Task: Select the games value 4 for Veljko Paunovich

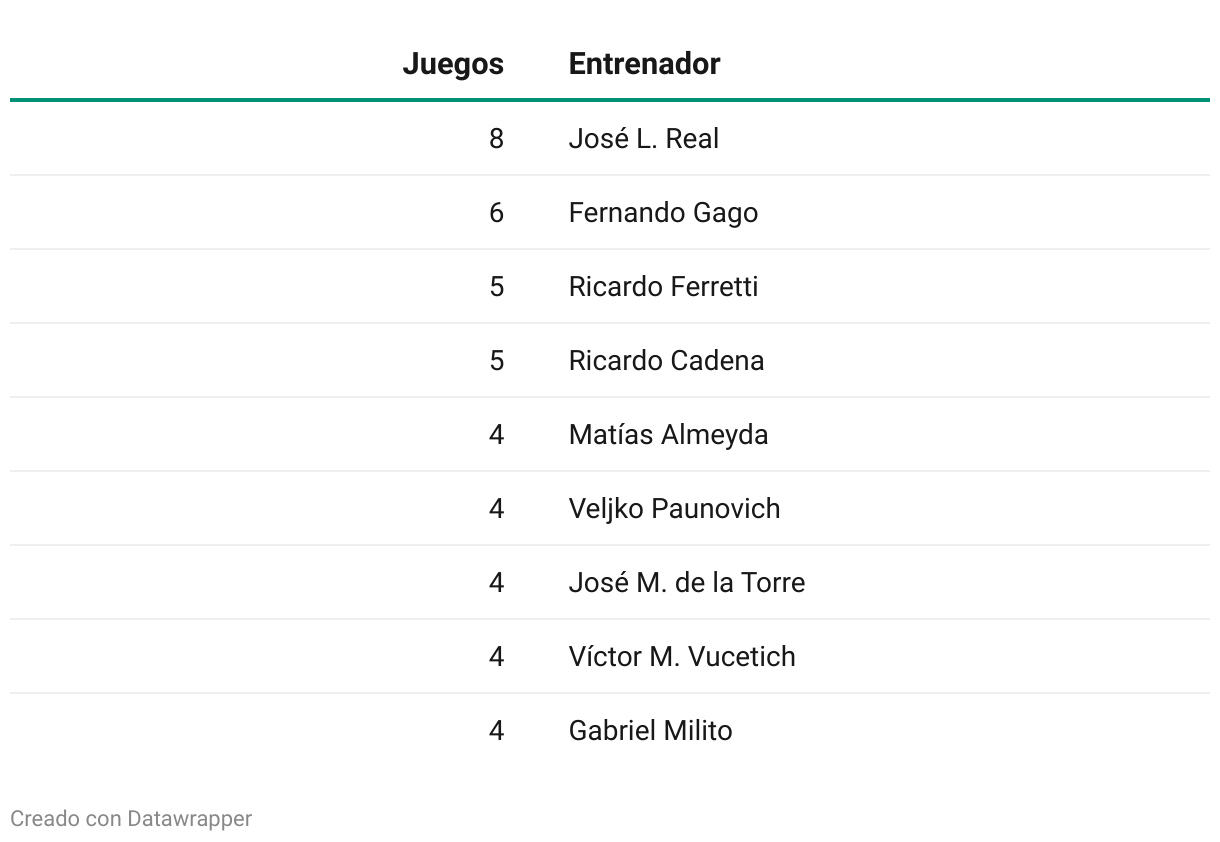Action: point(496,509)
